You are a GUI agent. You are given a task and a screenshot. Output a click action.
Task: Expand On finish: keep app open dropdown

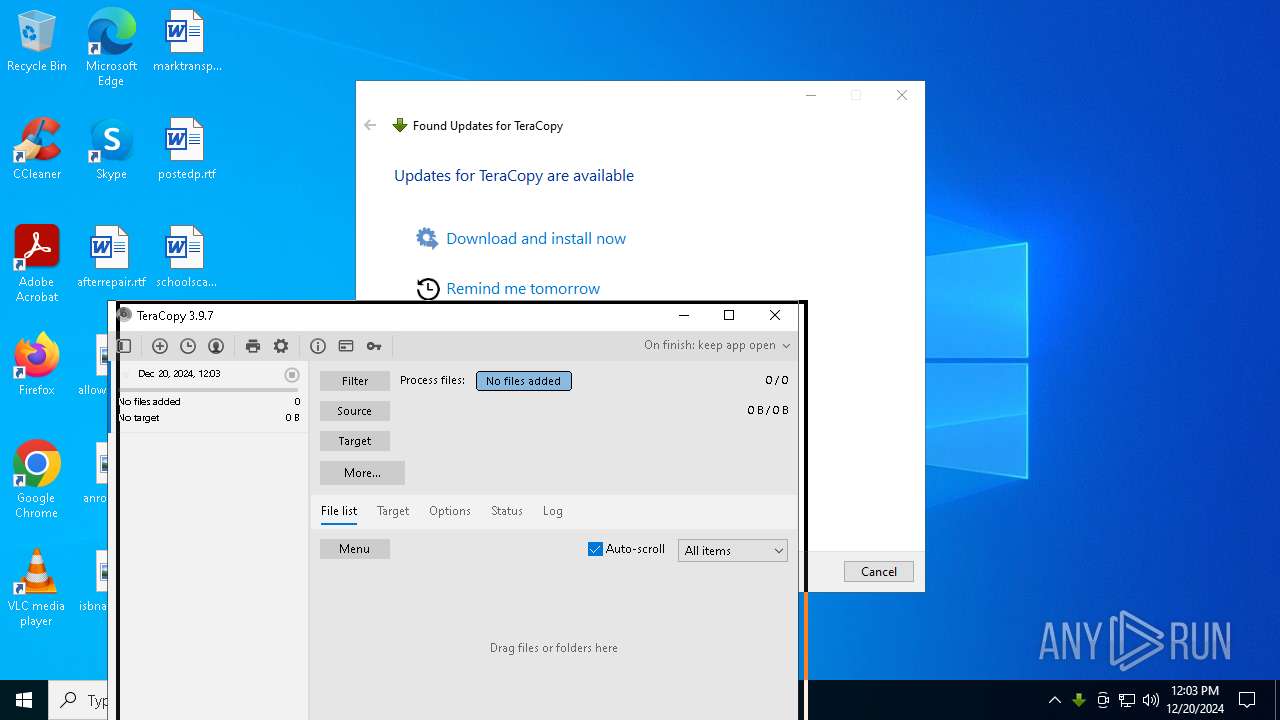tap(717, 345)
